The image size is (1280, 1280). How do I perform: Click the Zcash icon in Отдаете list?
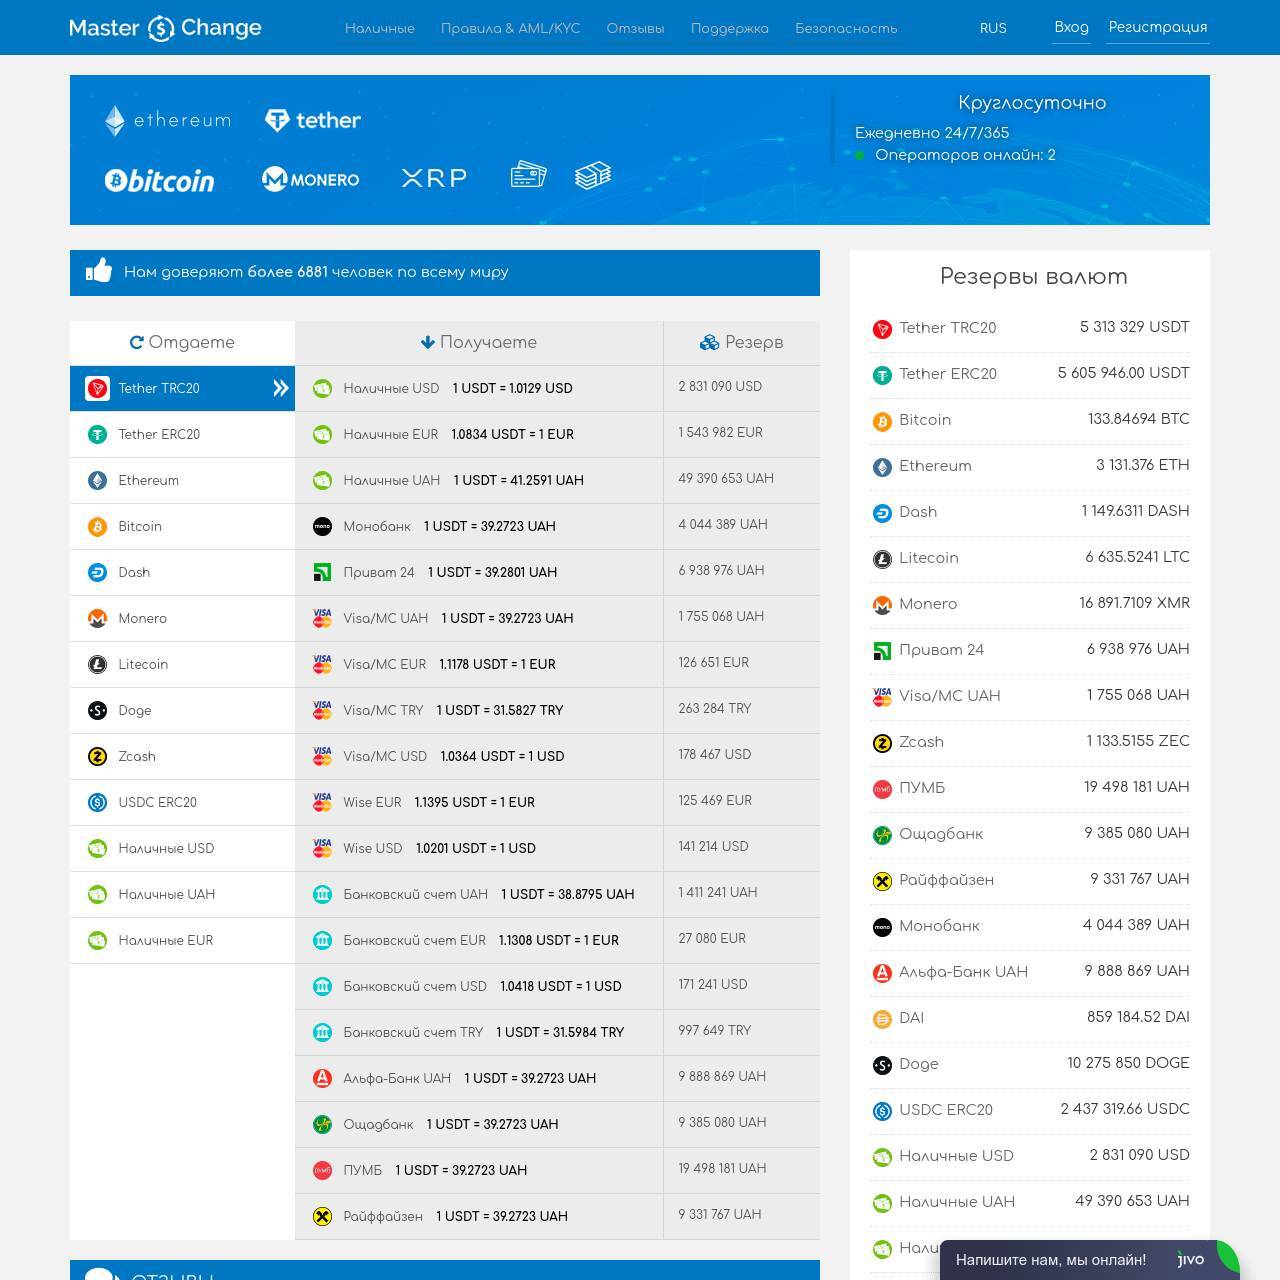(x=97, y=756)
